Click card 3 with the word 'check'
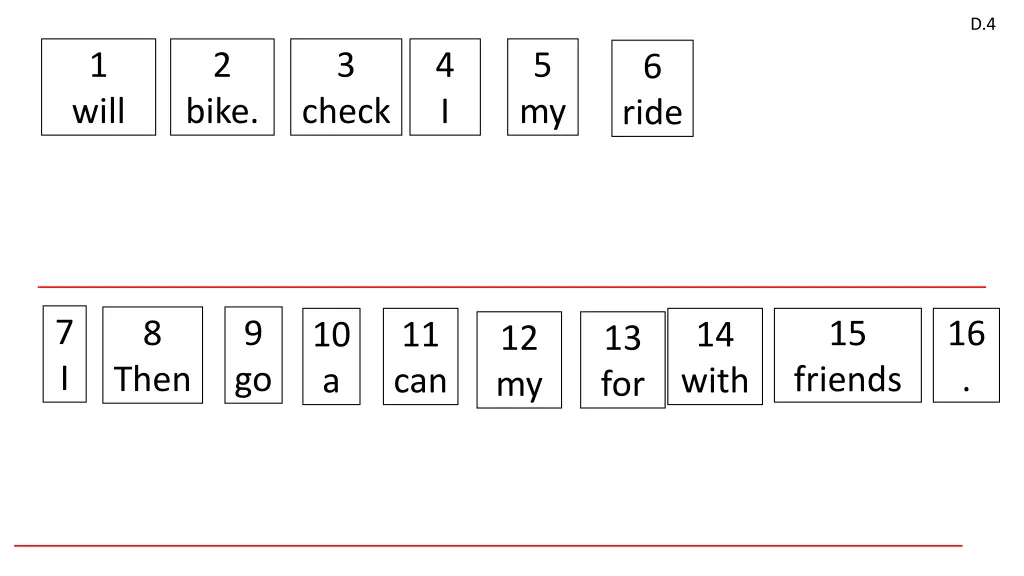Viewport: 1024px width, 576px height. pos(346,87)
